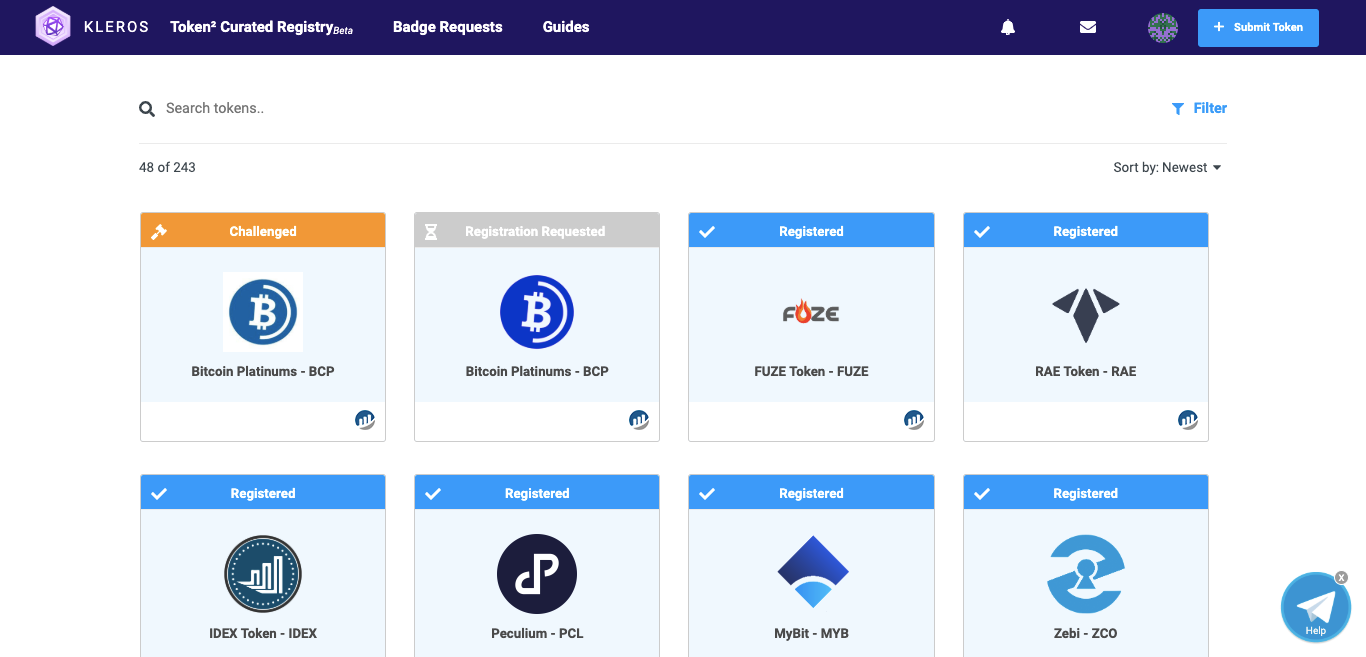Viewport: 1366px width, 657px height.
Task: Click the '48 of 243' count text
Action: 167,167
